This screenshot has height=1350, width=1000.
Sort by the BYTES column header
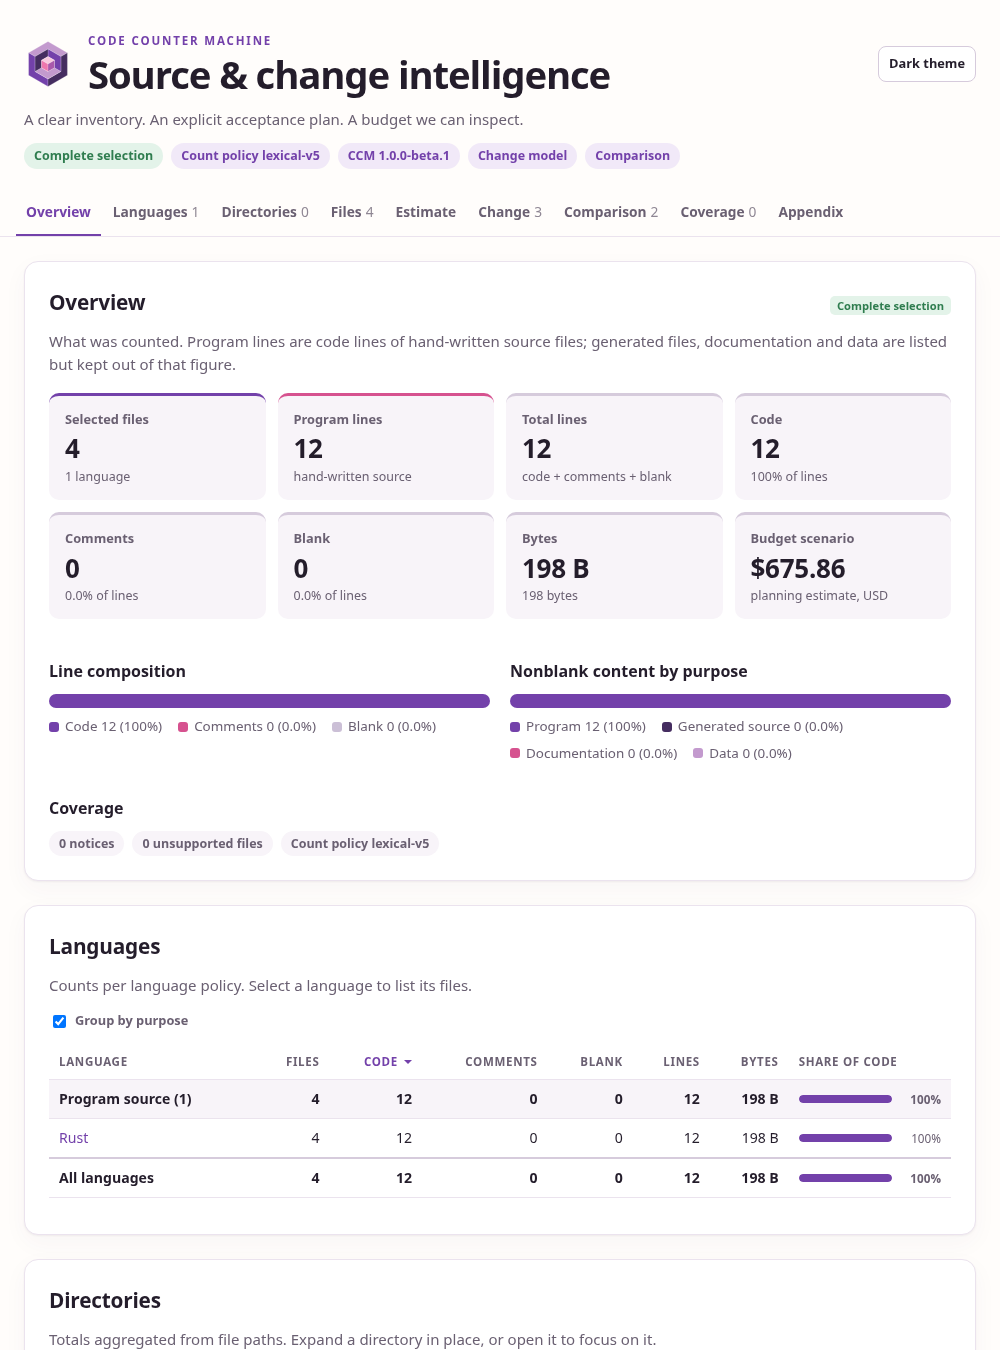[x=759, y=1062]
